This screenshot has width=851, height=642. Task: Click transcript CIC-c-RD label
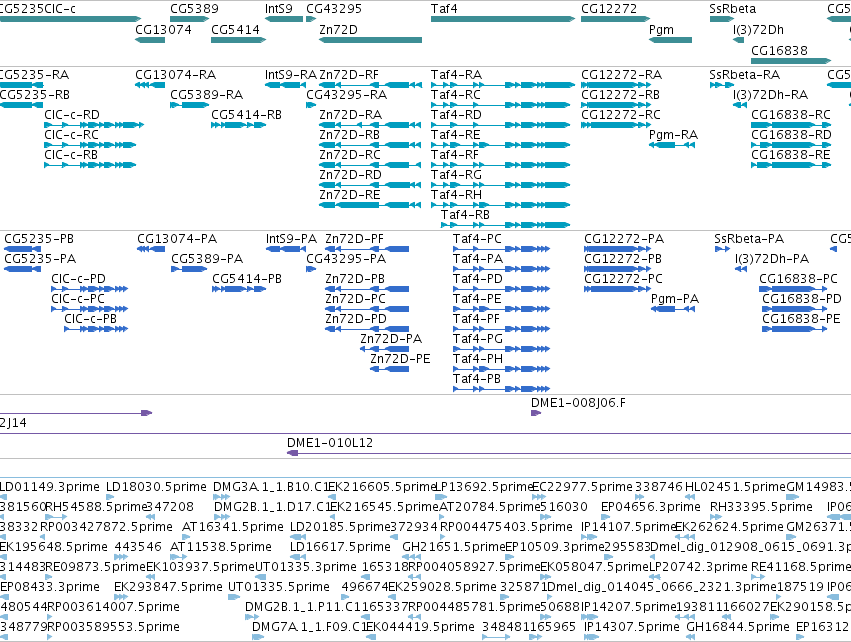(x=72, y=115)
